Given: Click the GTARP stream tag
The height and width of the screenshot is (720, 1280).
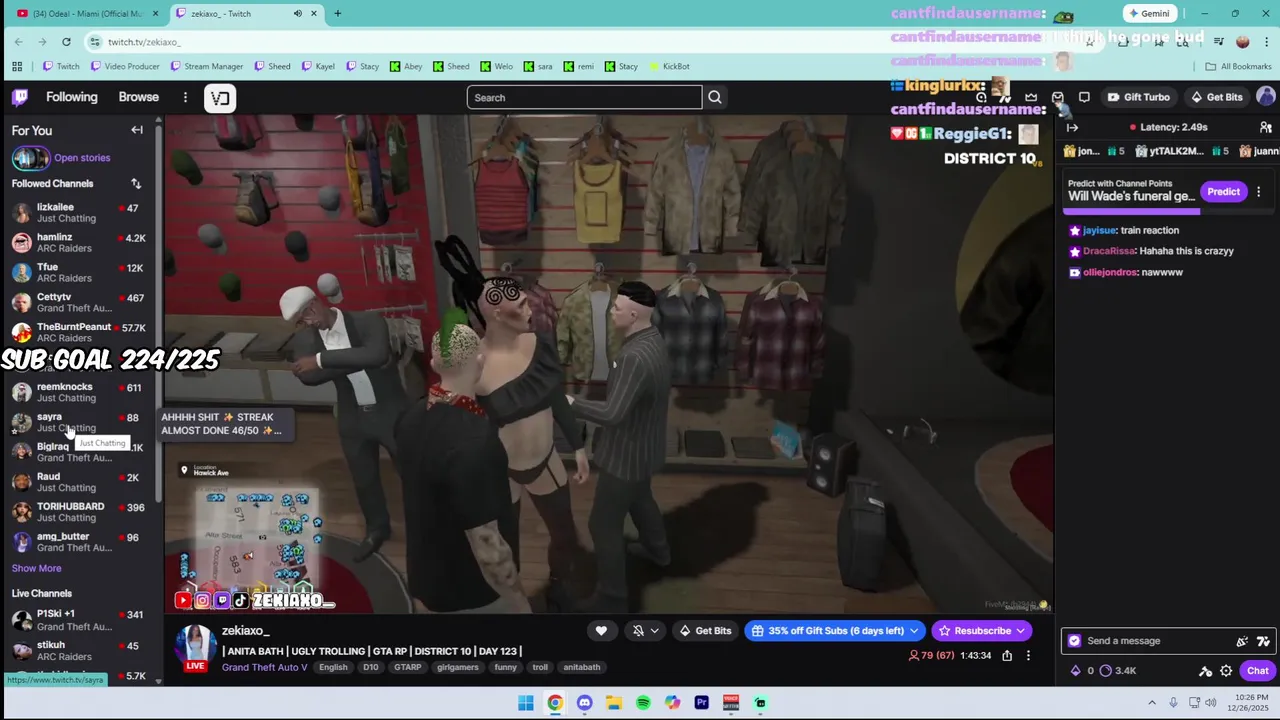Looking at the screenshot, I should coord(407,667).
